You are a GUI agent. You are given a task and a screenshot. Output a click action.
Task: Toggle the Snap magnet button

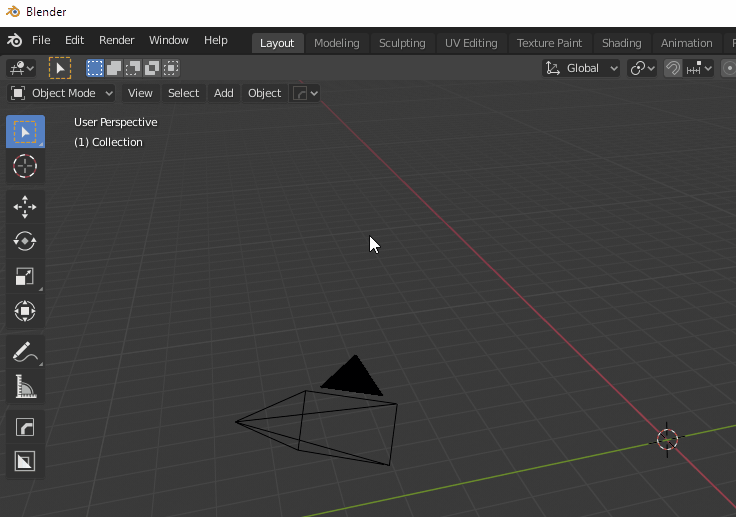coord(673,68)
